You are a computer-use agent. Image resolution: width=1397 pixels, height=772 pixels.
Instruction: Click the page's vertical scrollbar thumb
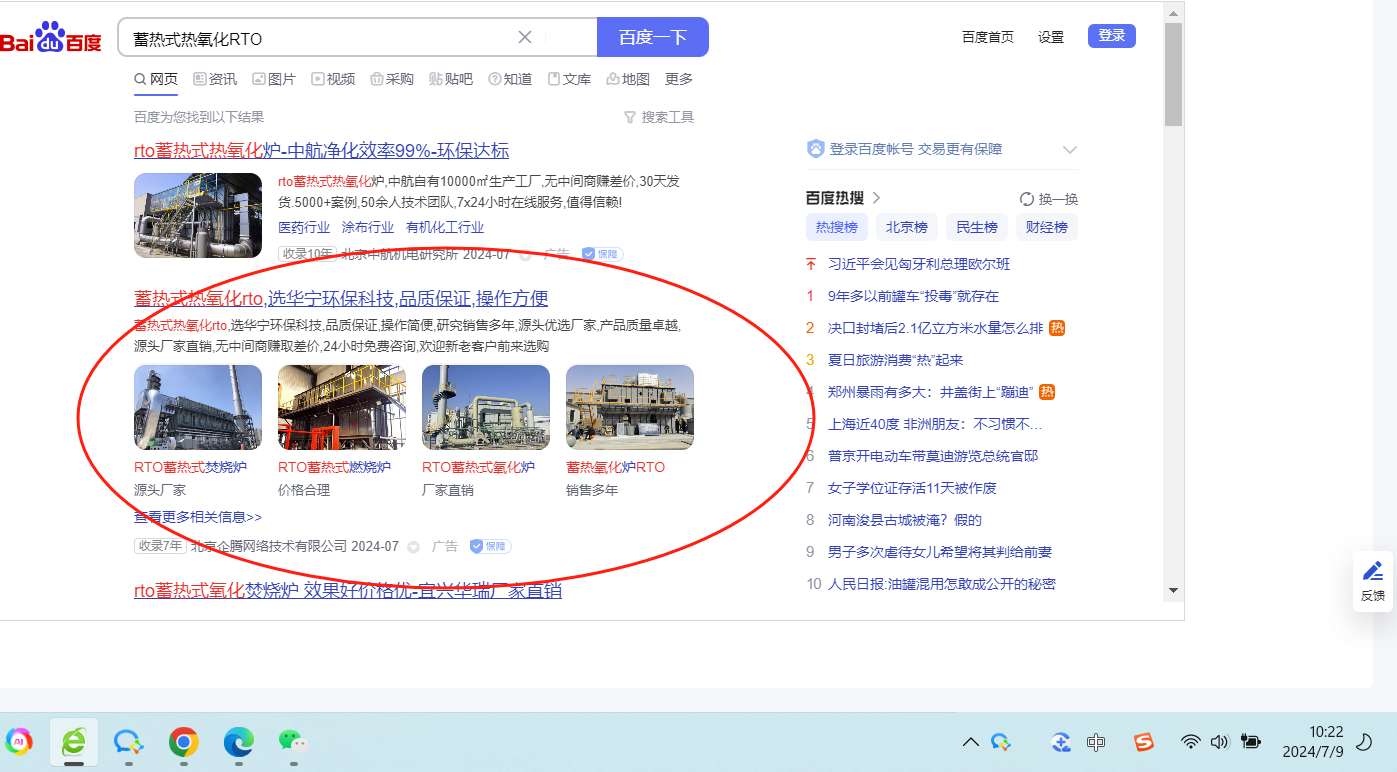(x=1173, y=75)
